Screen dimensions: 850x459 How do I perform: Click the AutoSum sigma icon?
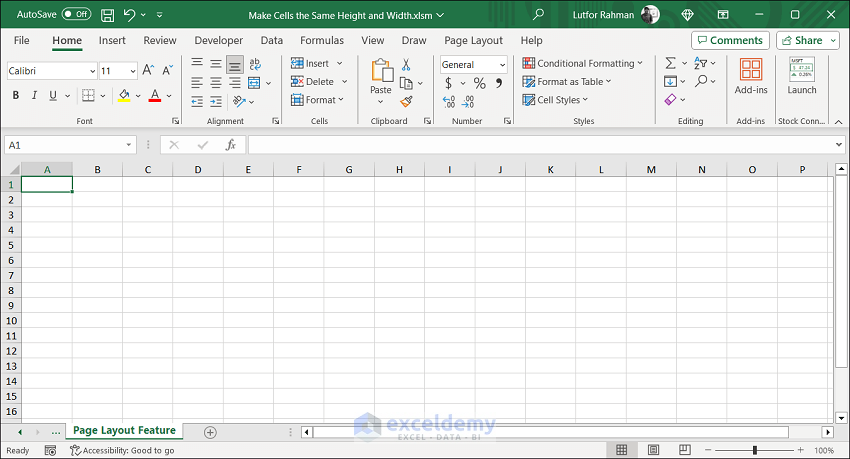(671, 63)
